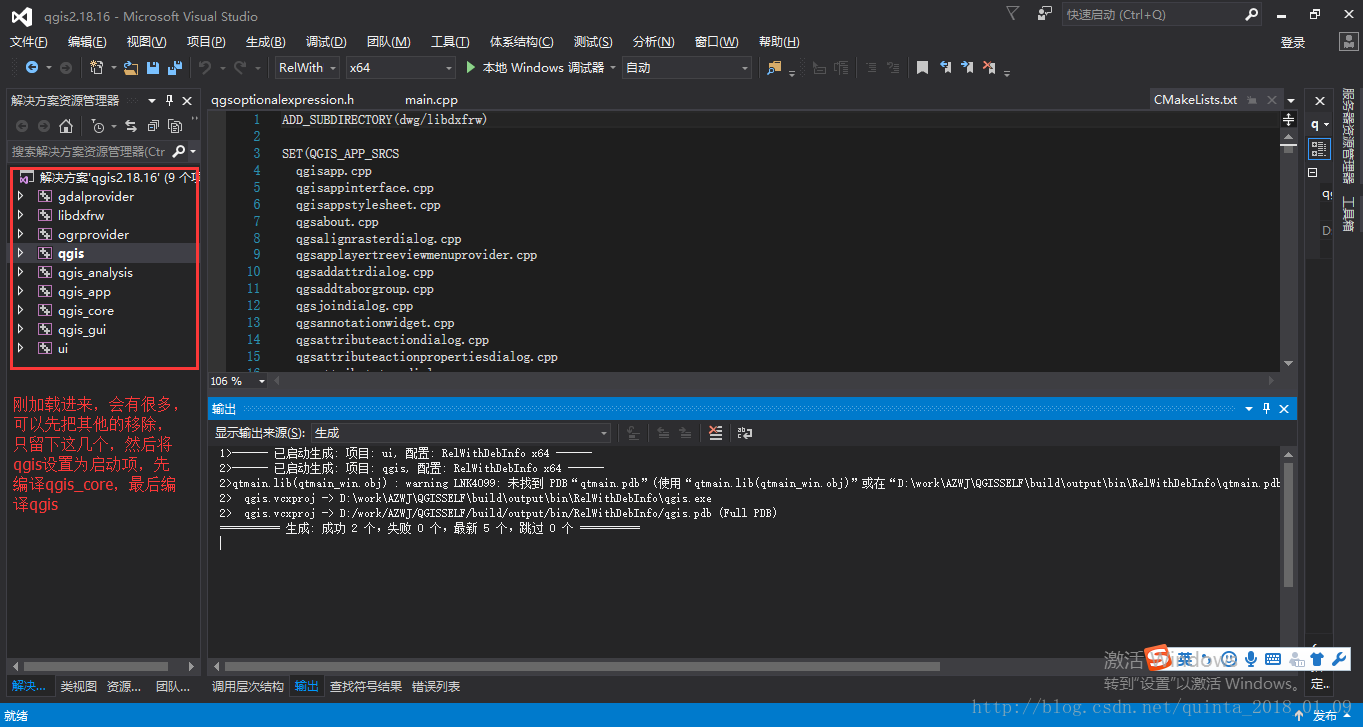
Task: Sync with active document in Solution Explorer
Action: coord(131,126)
